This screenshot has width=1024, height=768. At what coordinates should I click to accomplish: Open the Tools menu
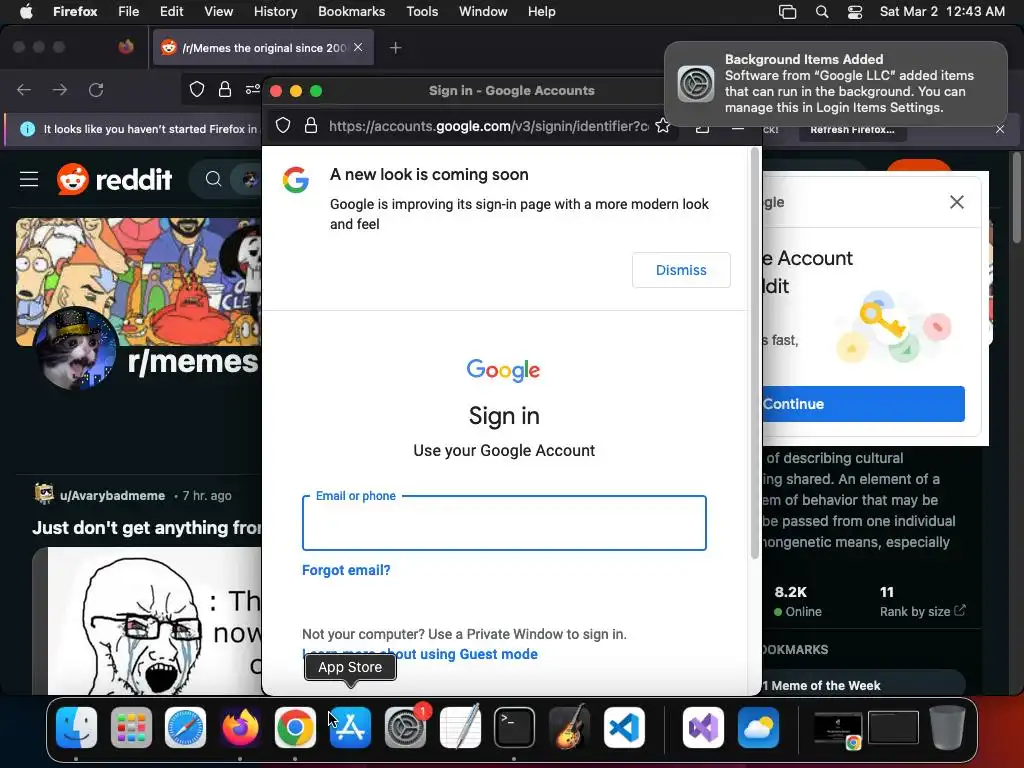[x=422, y=12]
